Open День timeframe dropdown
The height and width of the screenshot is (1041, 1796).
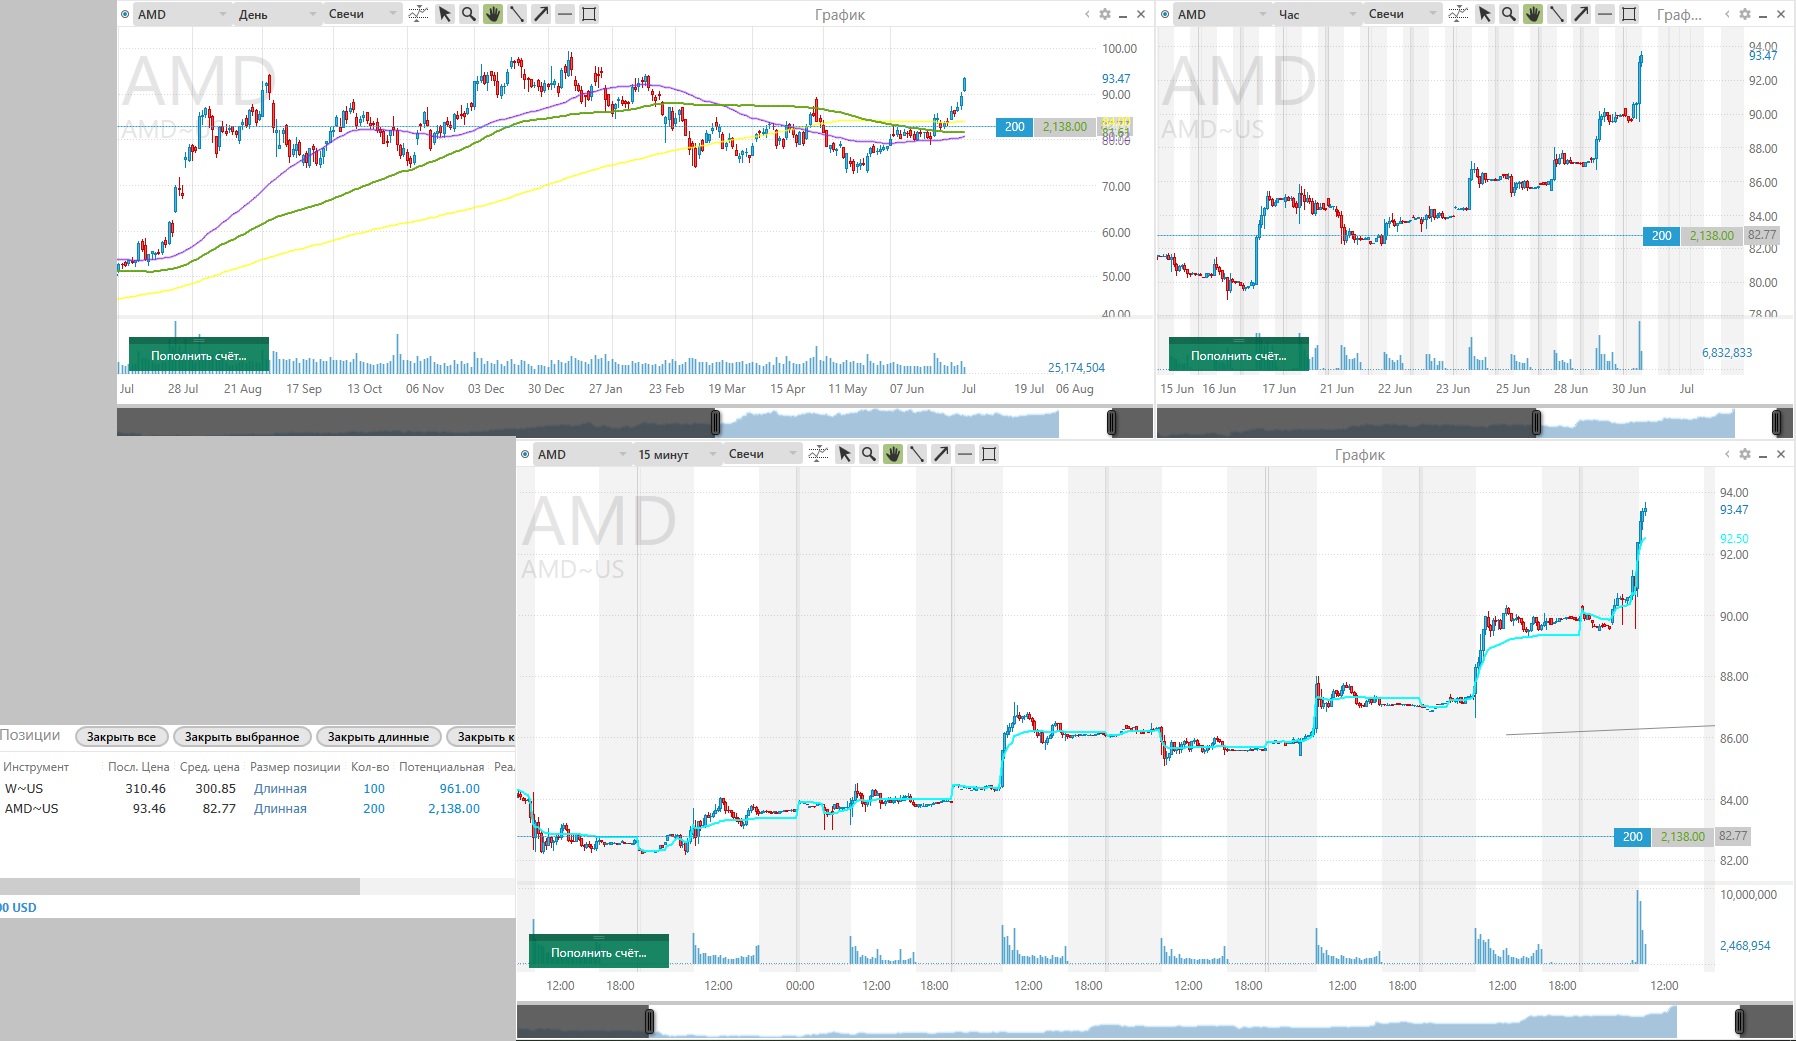pyautogui.click(x=277, y=14)
